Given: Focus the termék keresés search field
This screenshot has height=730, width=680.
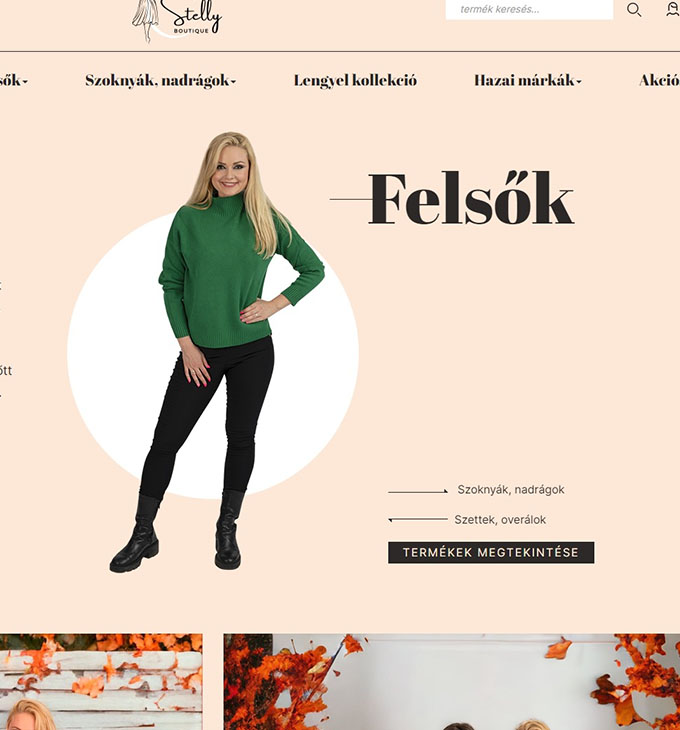Looking at the screenshot, I should [x=529, y=9].
